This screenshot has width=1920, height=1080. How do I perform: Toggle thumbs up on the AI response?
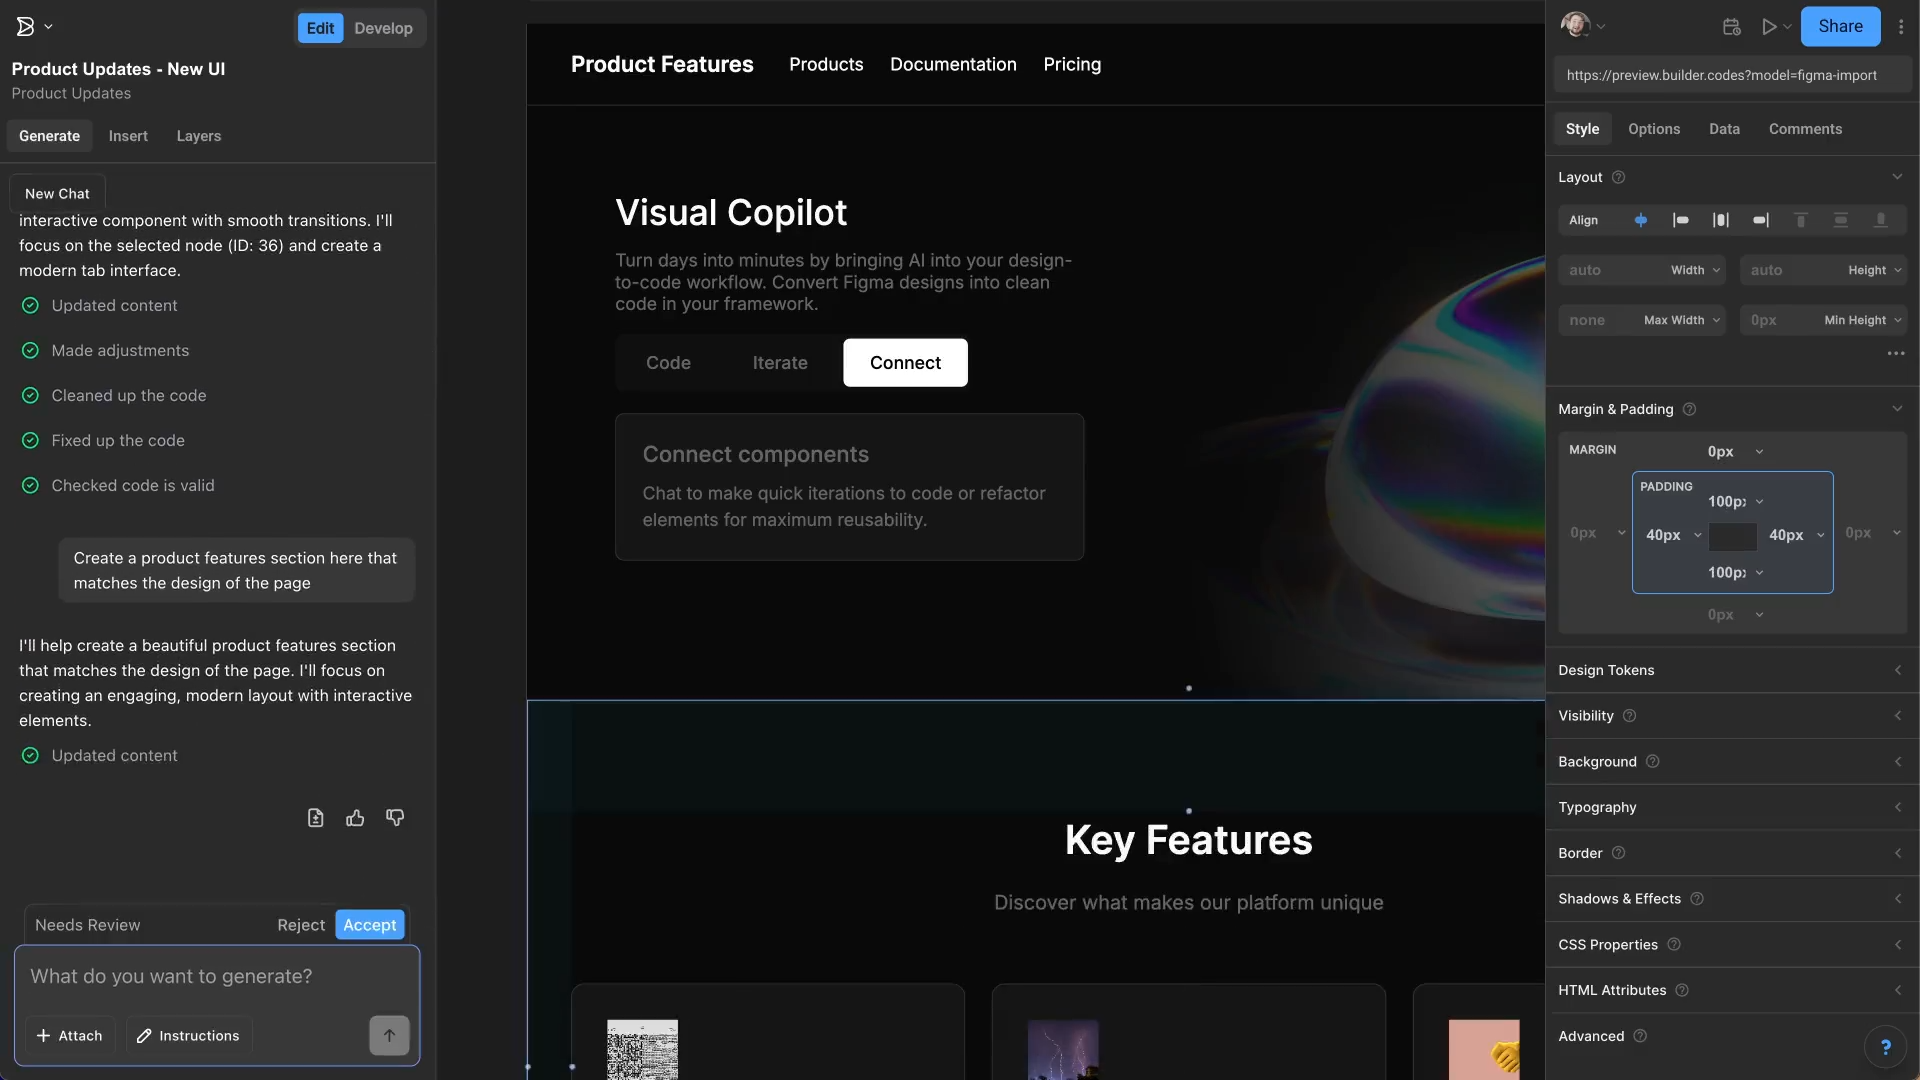coord(354,817)
